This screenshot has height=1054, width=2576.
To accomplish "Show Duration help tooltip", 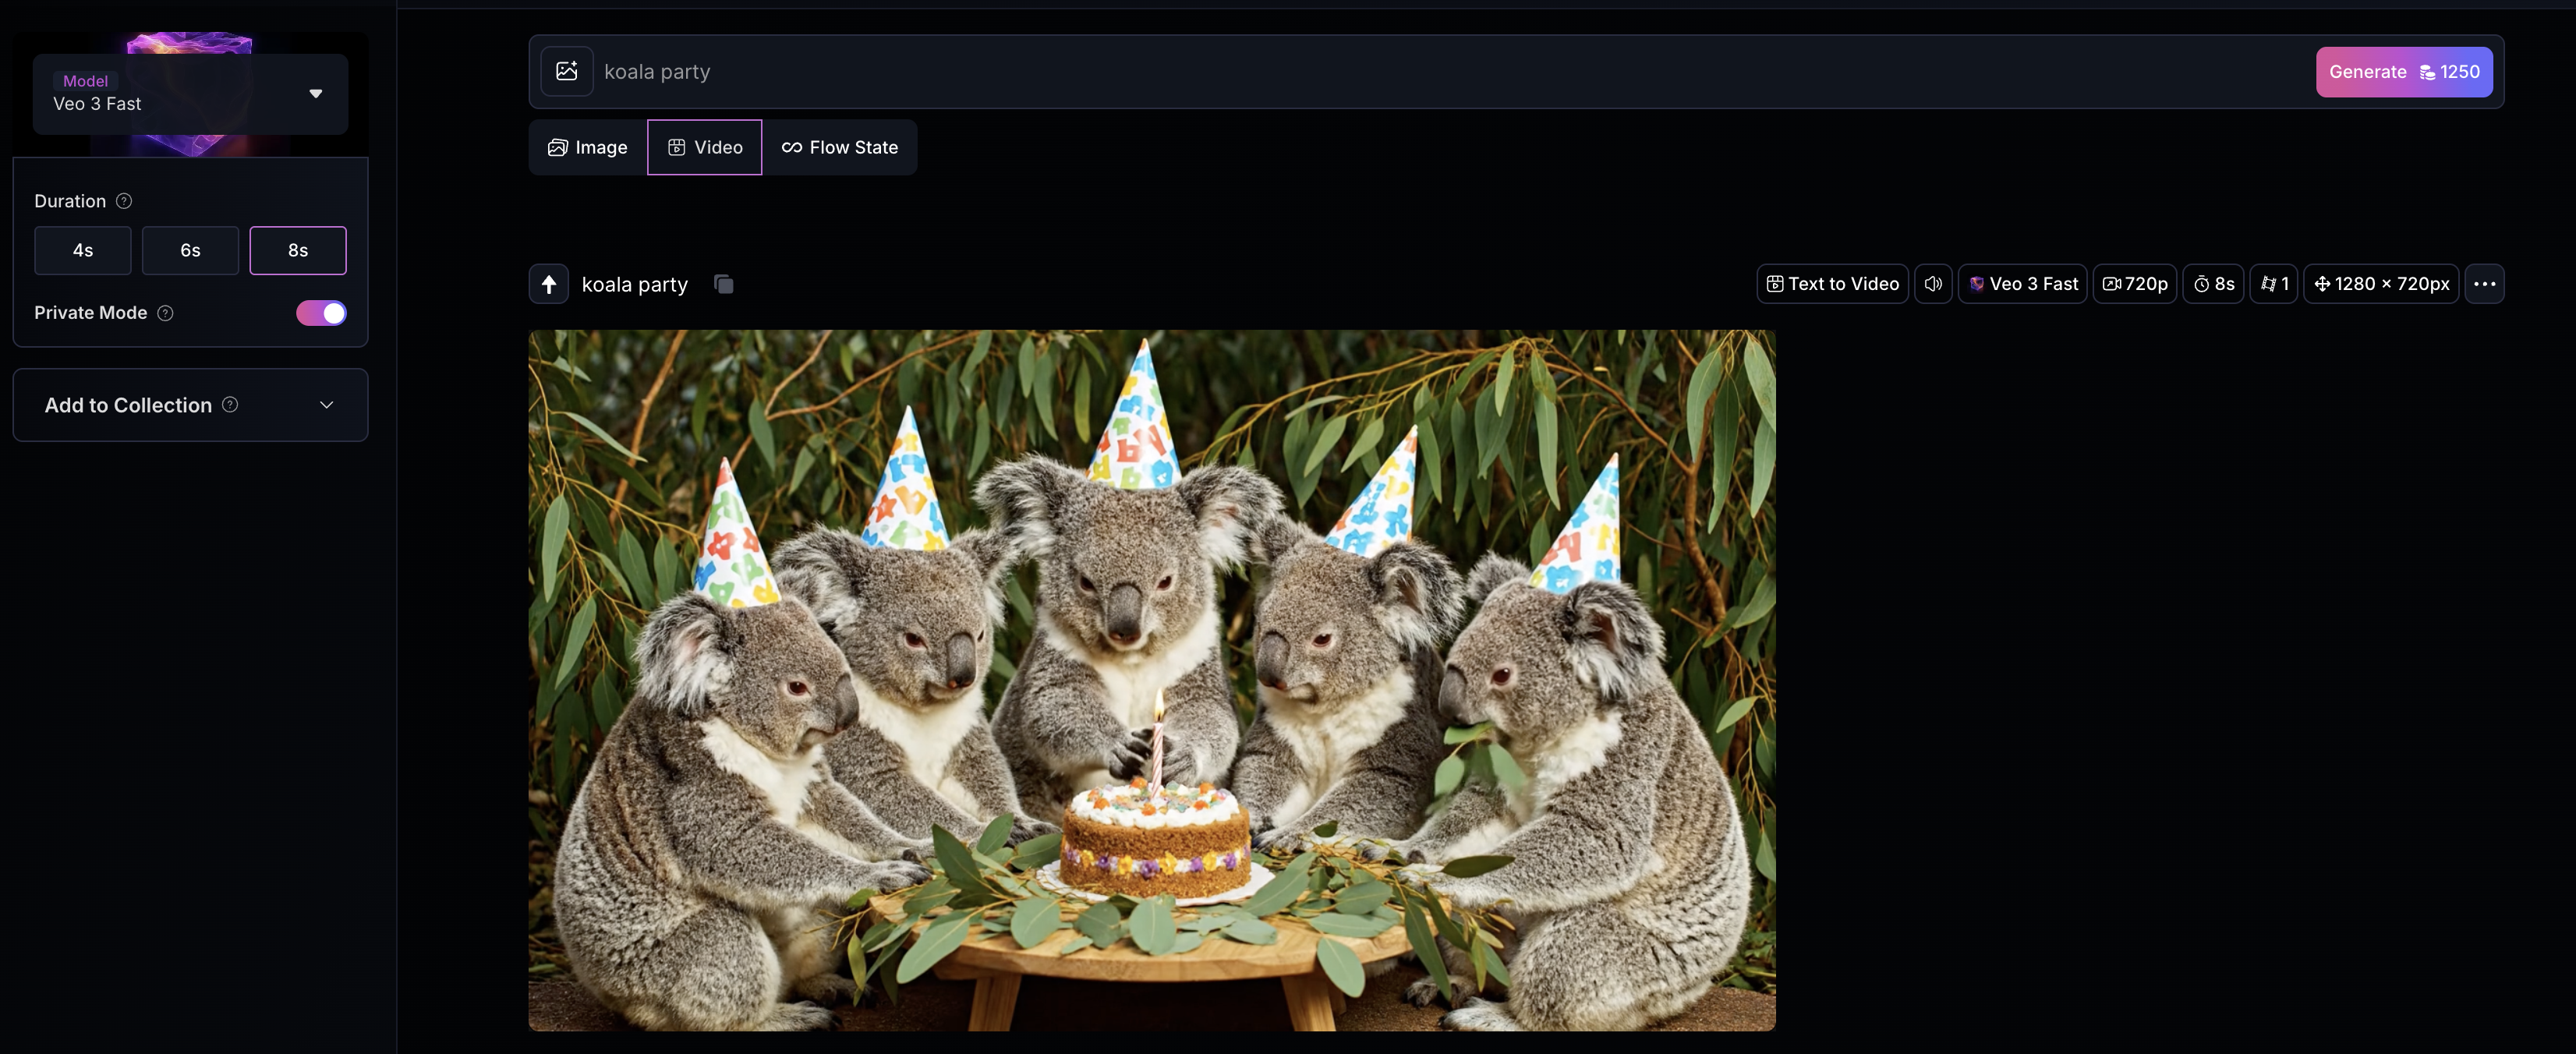I will (x=124, y=201).
